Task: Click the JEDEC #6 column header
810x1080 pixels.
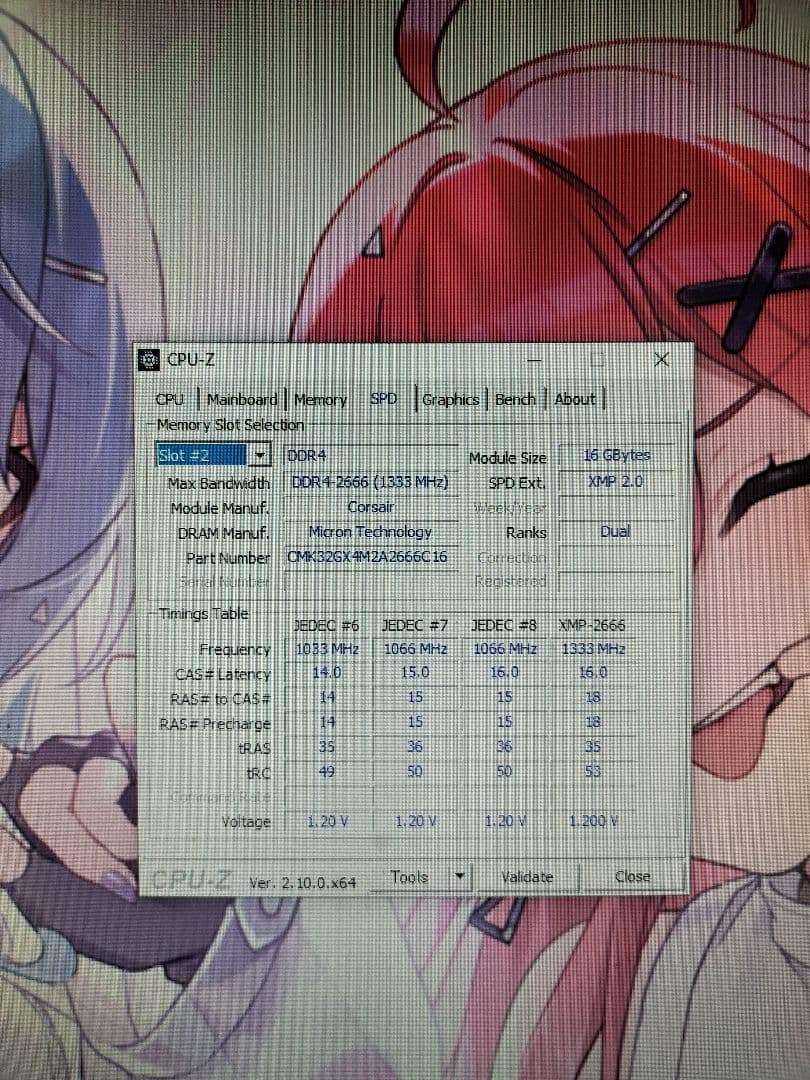Action: (x=327, y=625)
